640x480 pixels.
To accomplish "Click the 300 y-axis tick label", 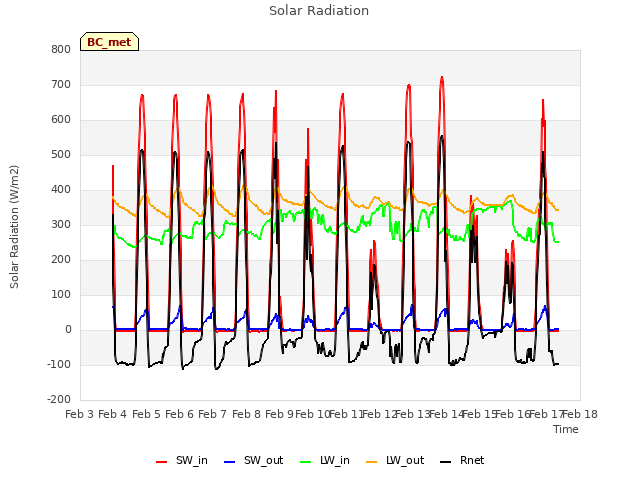I will (x=61, y=224).
